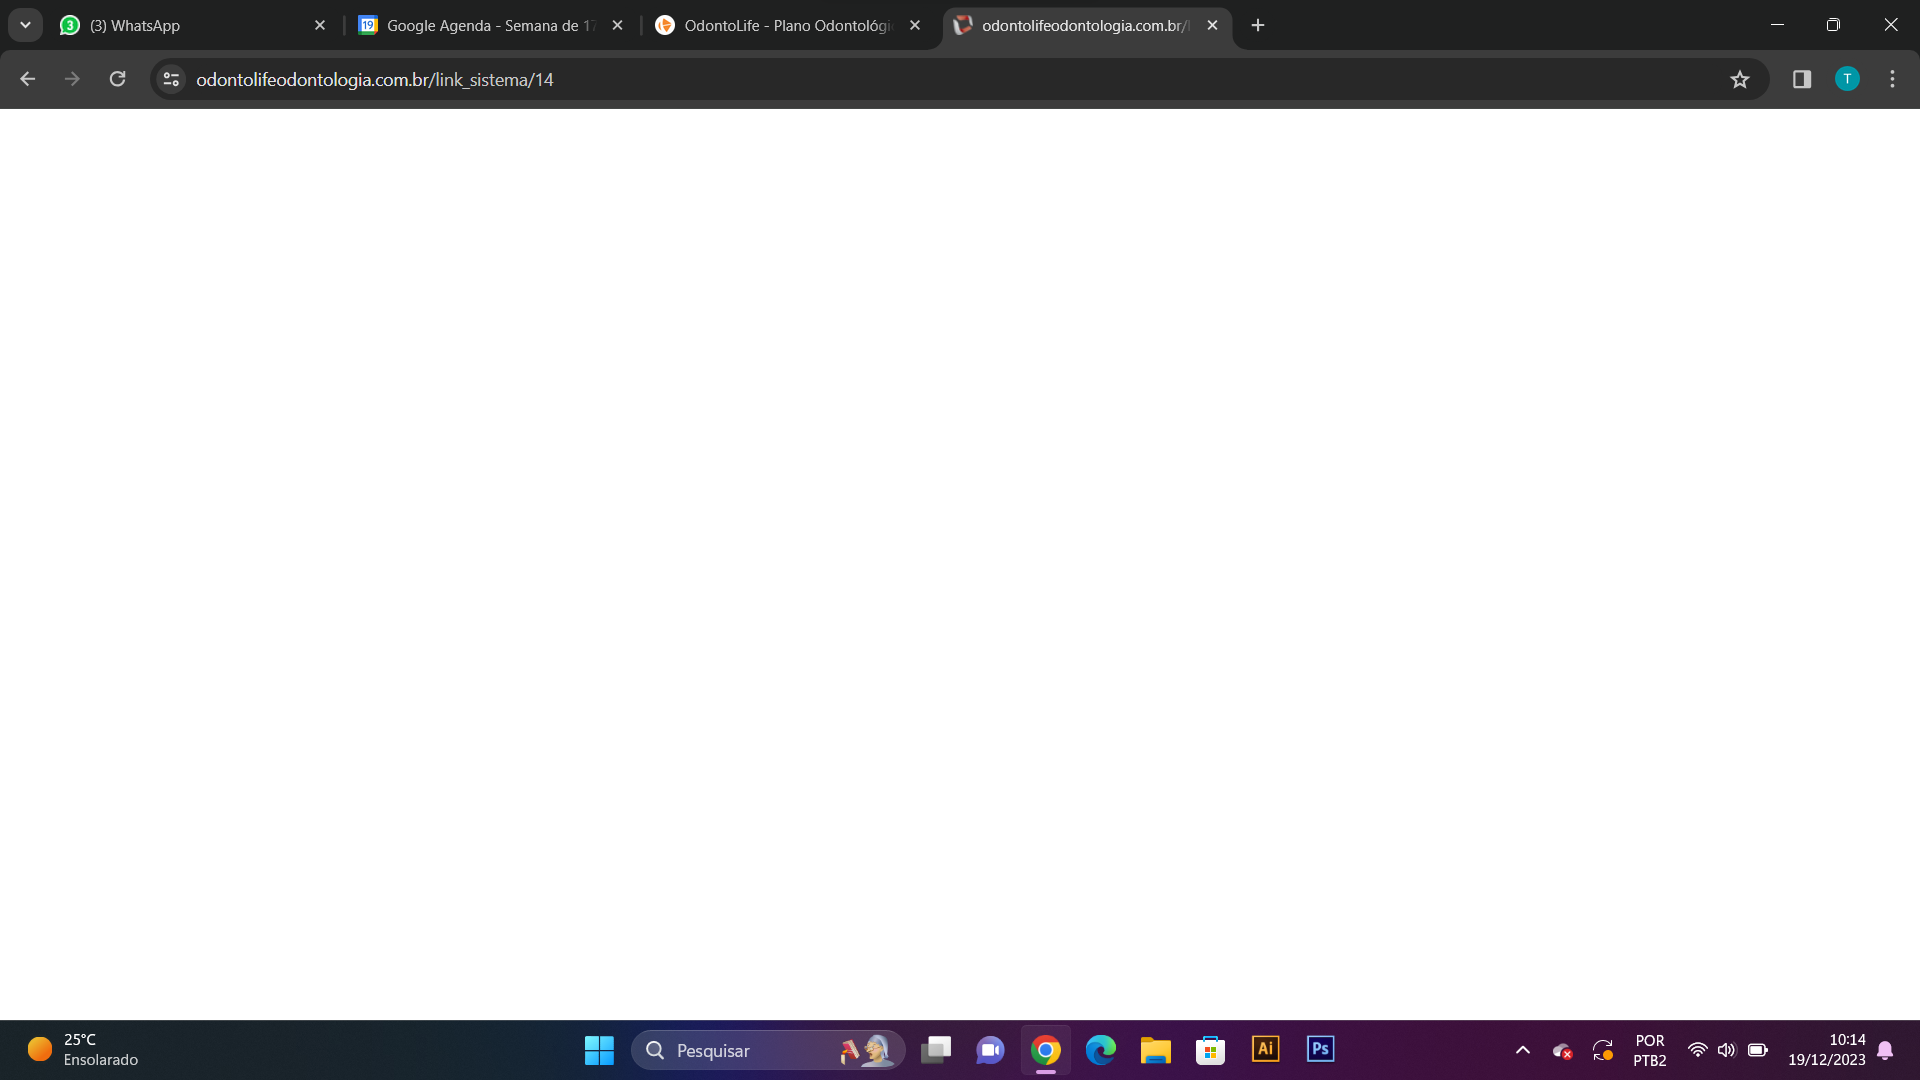The height and width of the screenshot is (1080, 1920).
Task: Open Chrome side panel
Action: [1802, 79]
